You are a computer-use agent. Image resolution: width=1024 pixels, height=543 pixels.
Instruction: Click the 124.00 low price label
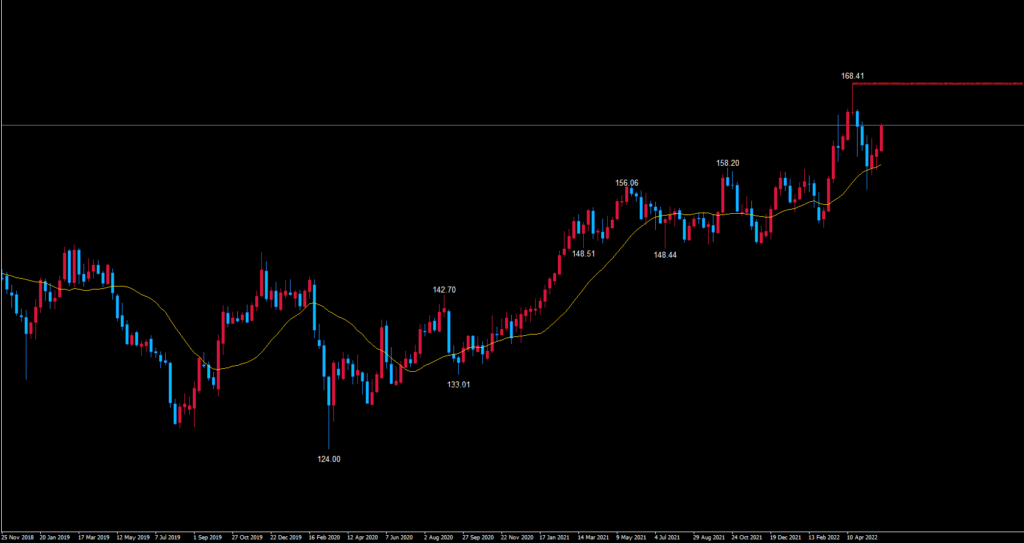[x=328, y=459]
